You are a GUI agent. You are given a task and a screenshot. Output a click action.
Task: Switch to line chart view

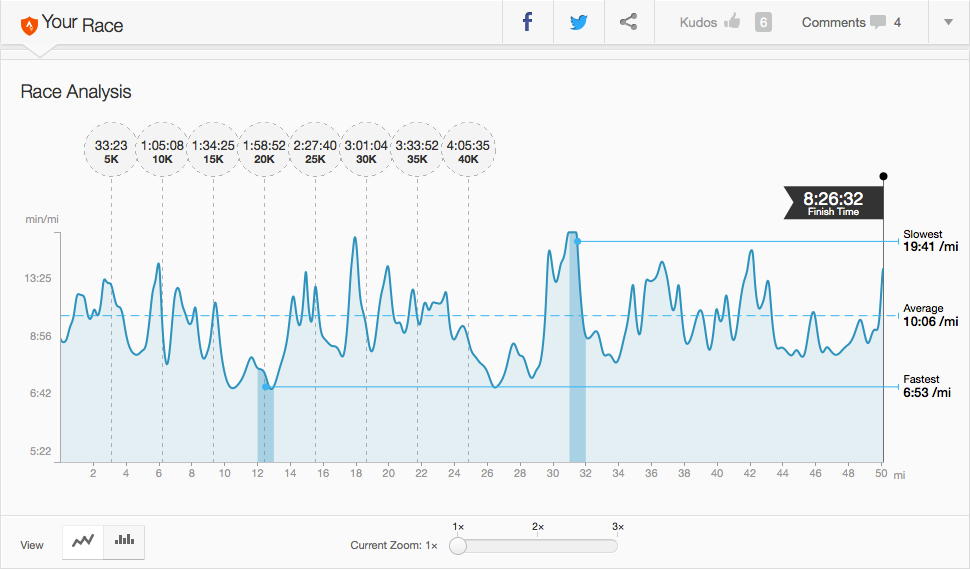(83, 541)
